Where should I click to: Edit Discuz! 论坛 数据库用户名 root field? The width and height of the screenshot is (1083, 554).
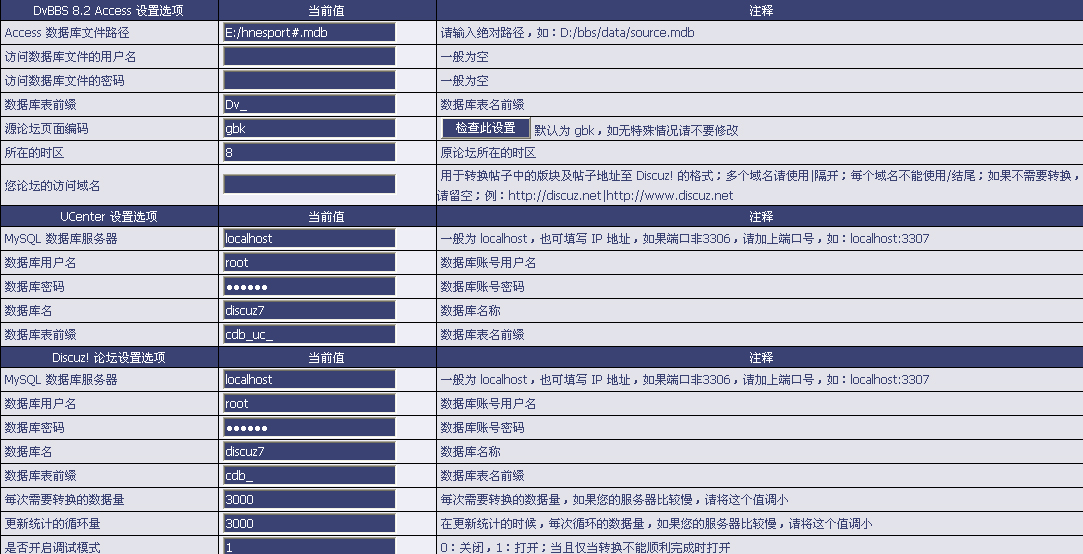309,403
